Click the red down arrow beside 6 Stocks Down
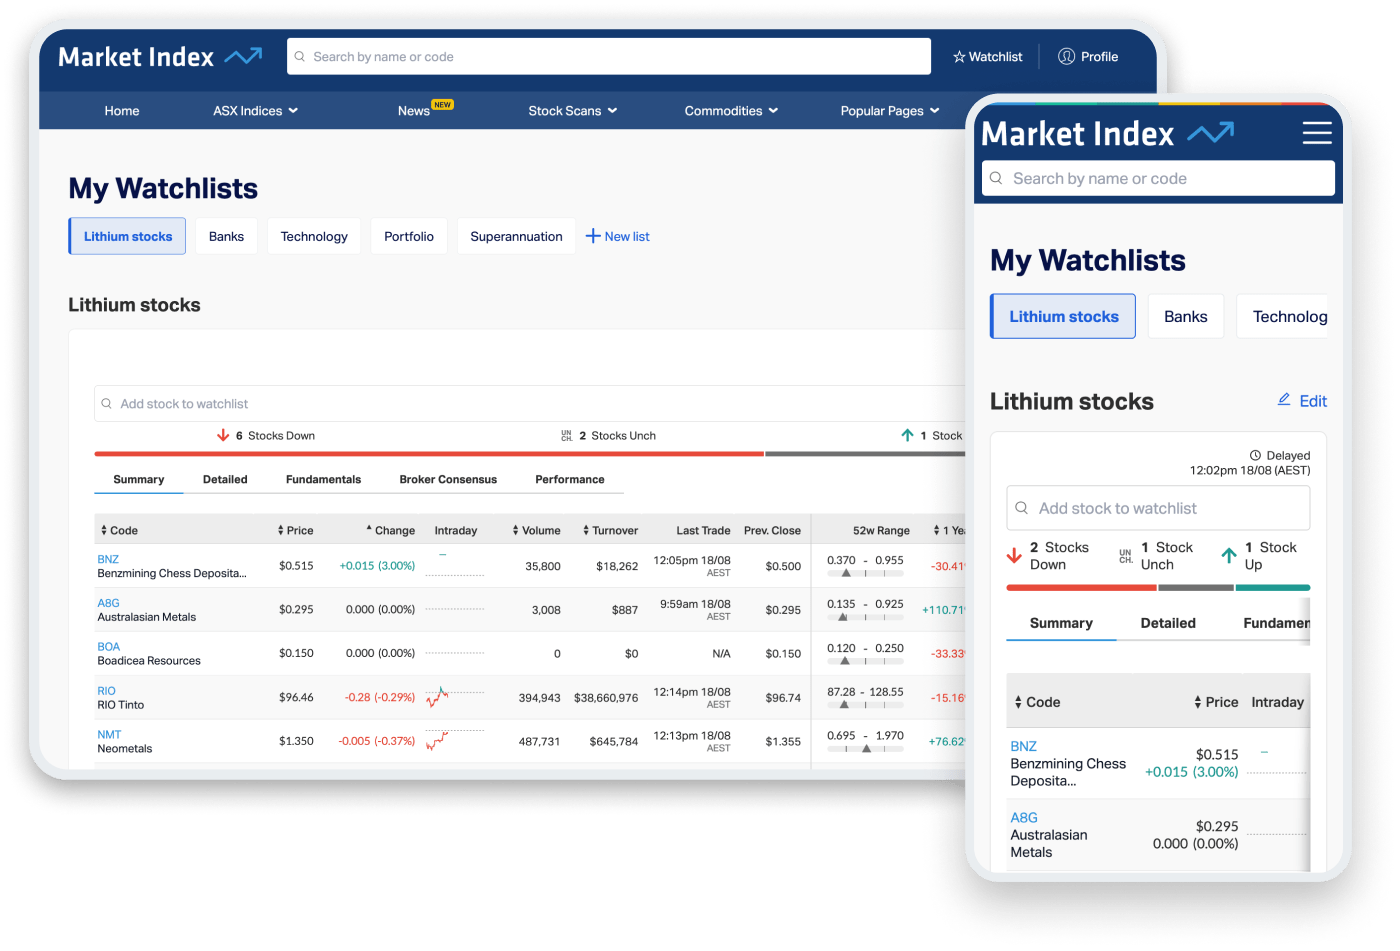Image resolution: width=1400 pixels, height=951 pixels. click(223, 435)
